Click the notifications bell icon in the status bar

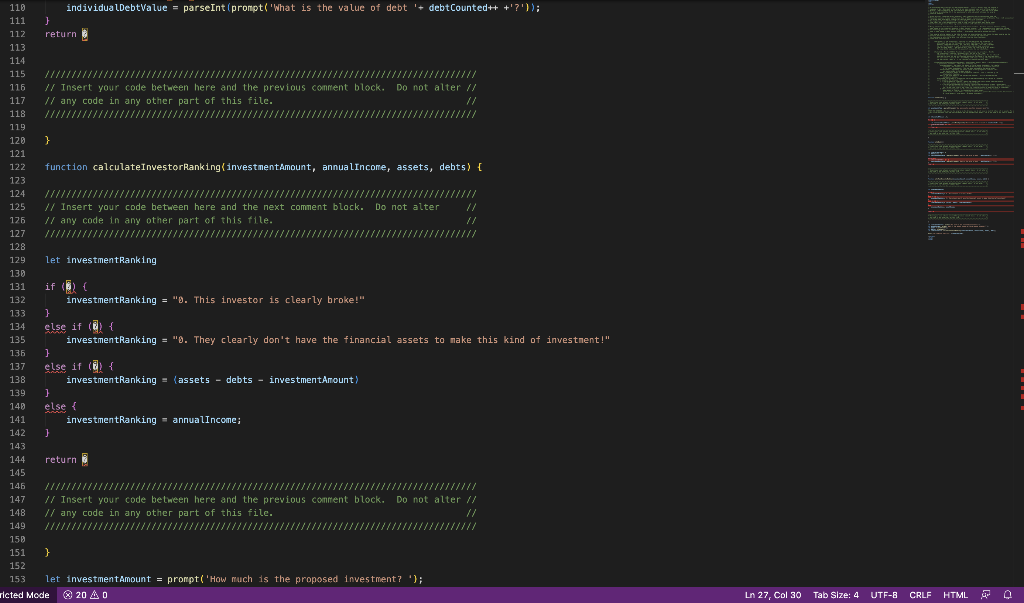tap(1008, 595)
